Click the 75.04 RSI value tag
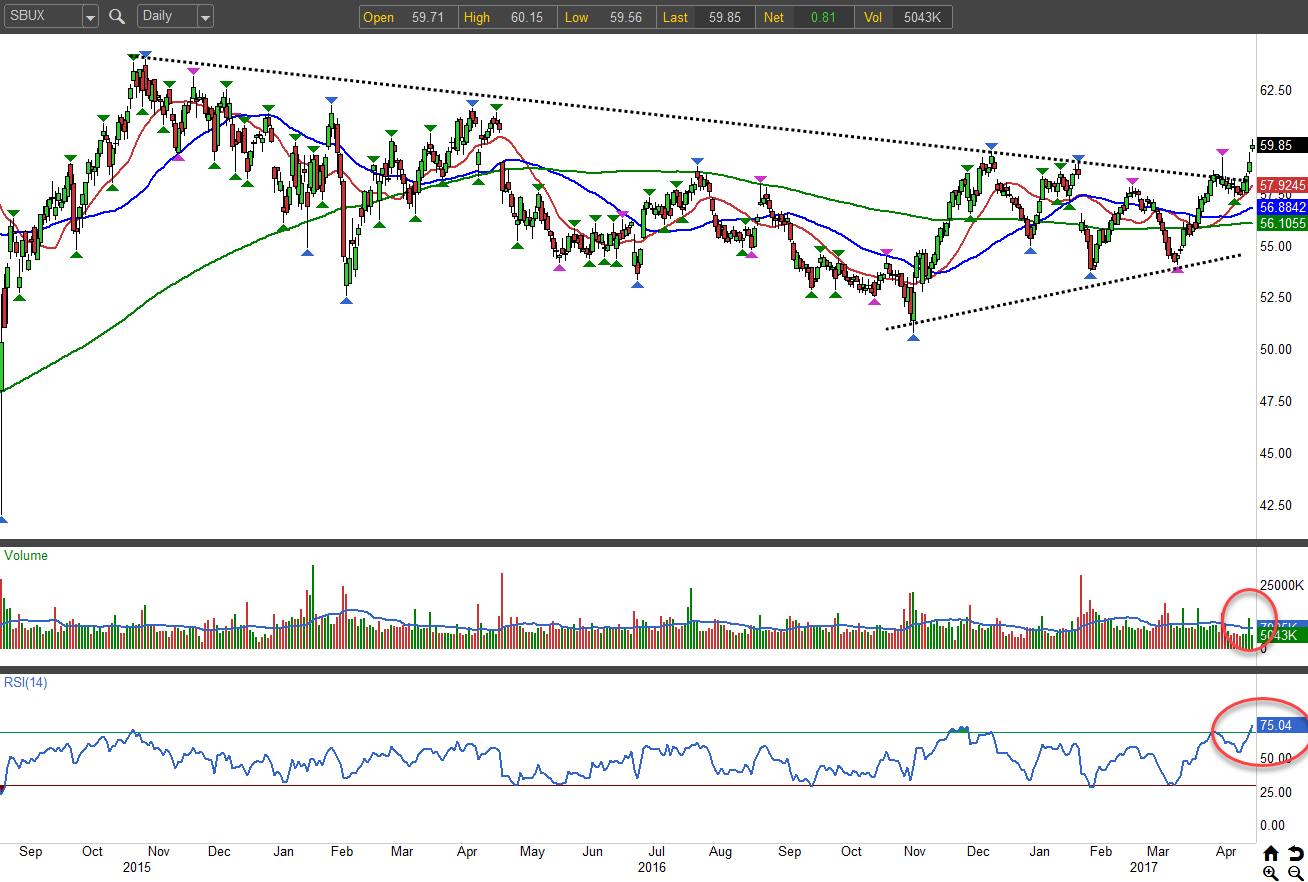The height and width of the screenshot is (882, 1308). pos(1280,725)
